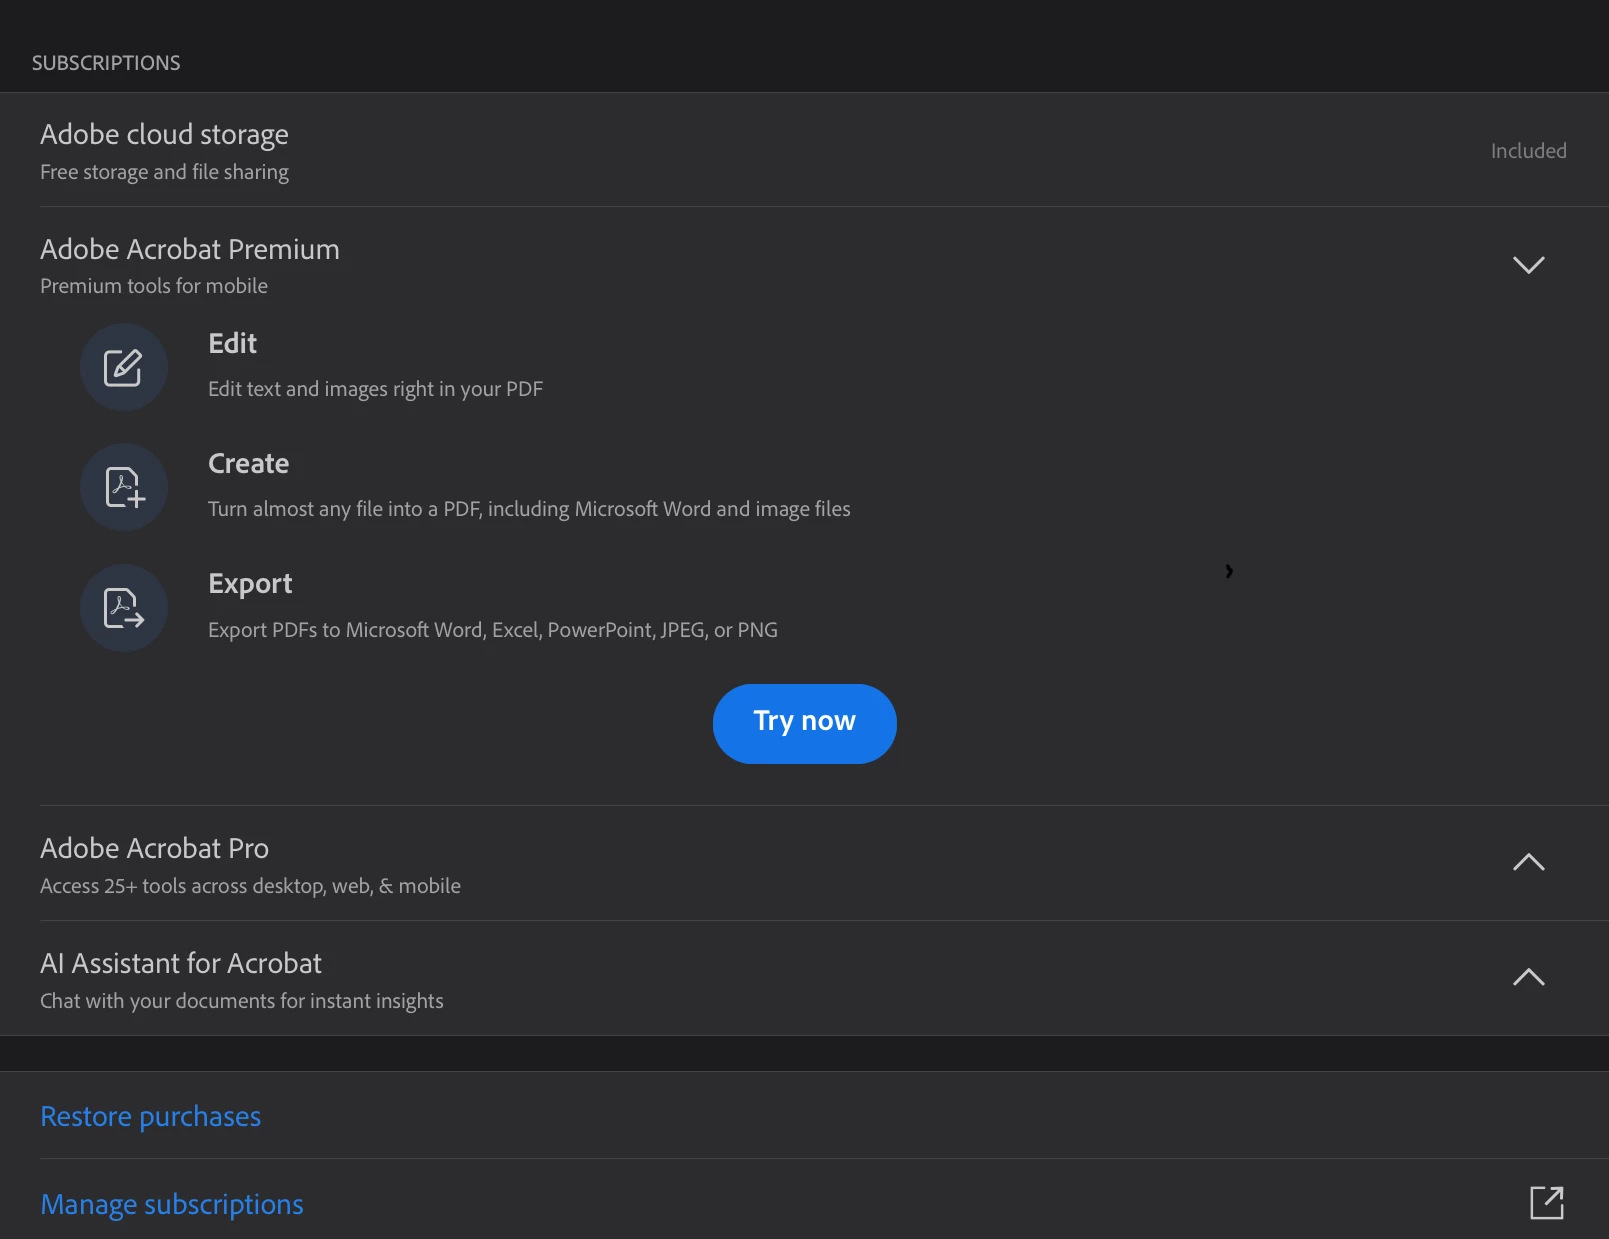The image size is (1609, 1239).
Task: Click the Create PDF icon
Action: (x=124, y=487)
